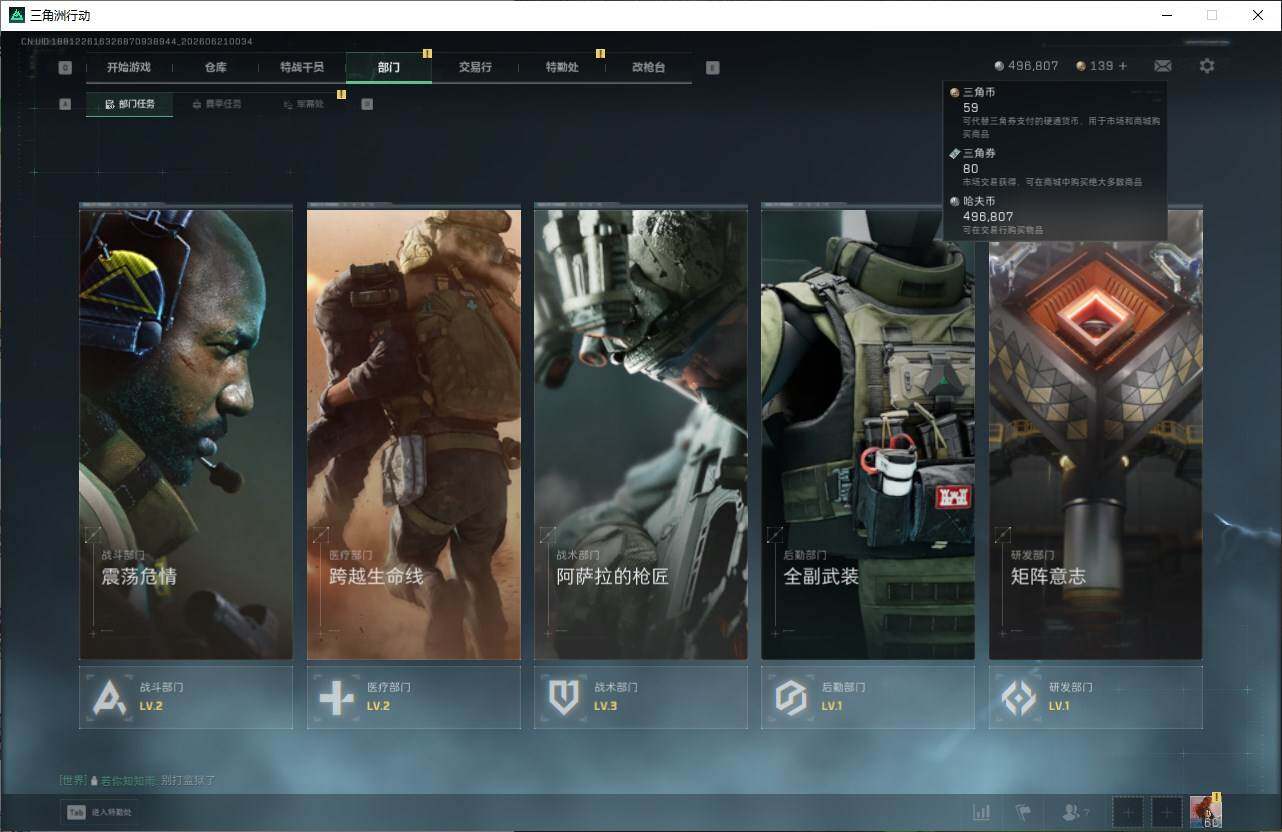Viewport: 1282px width, 832px height.
Task: Open the settings gear
Action: [x=1207, y=66]
